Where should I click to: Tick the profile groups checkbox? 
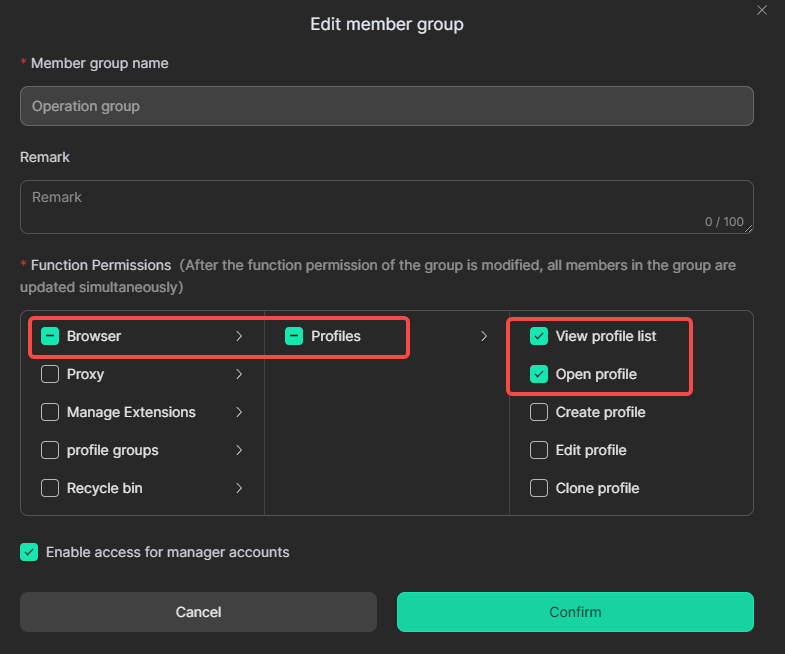[50, 450]
